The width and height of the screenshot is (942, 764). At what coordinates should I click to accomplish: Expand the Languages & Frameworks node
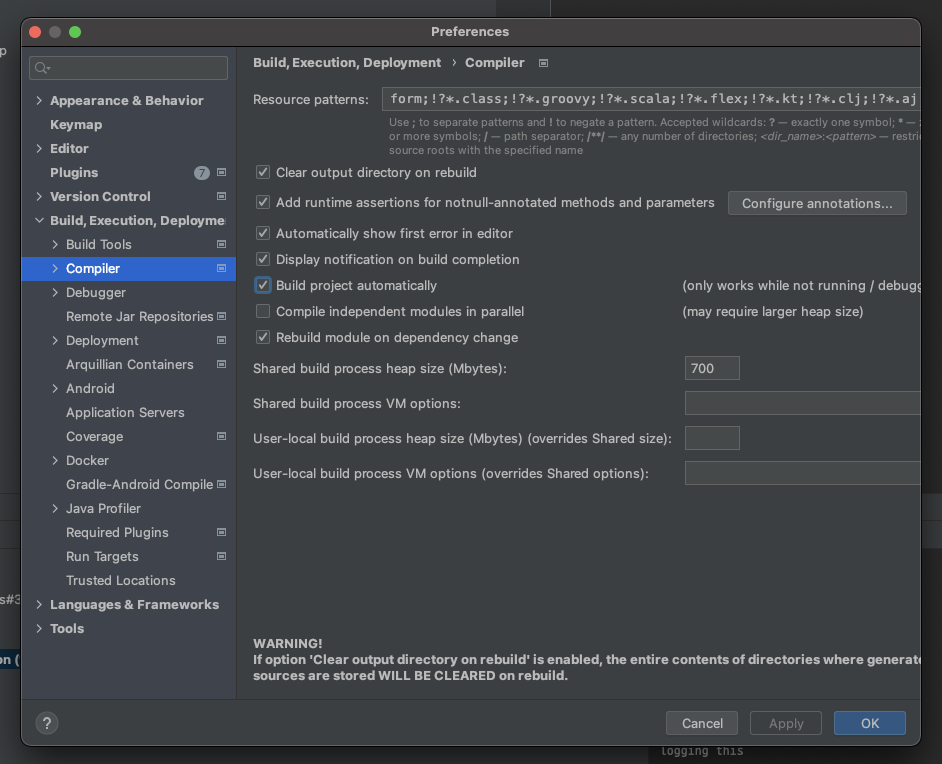tap(39, 605)
